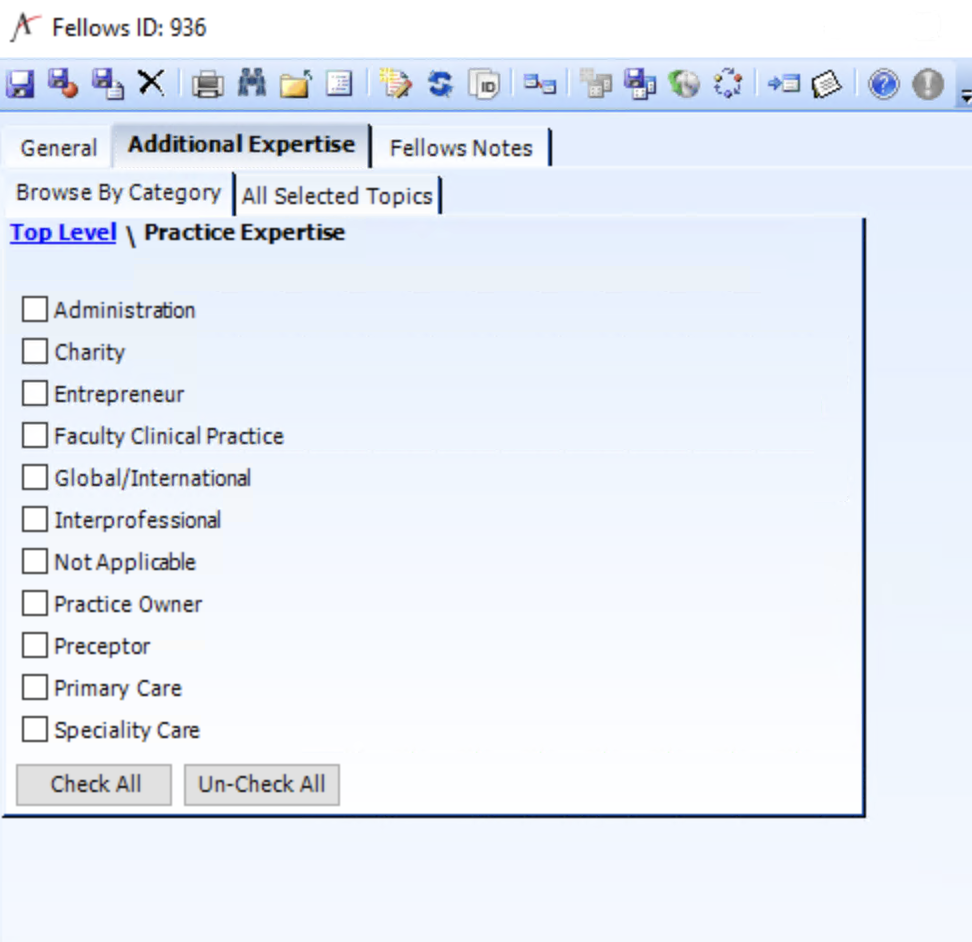Image resolution: width=972 pixels, height=942 pixels.
Task: Click the Save floppy disk icon
Action: point(19,84)
